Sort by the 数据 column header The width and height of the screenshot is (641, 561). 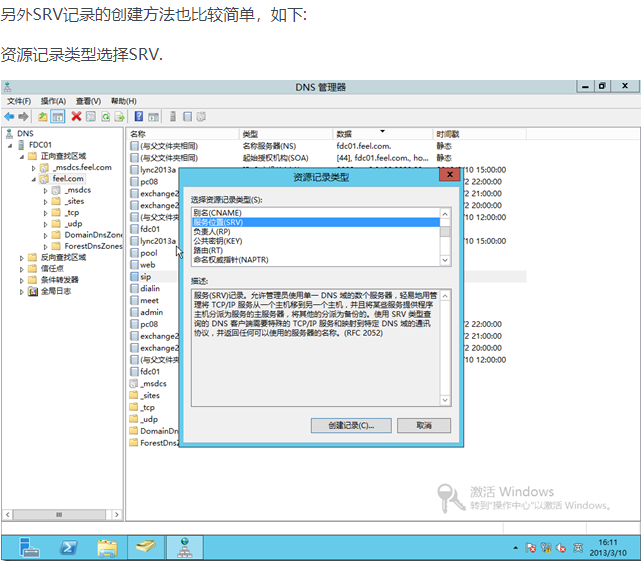[382, 134]
